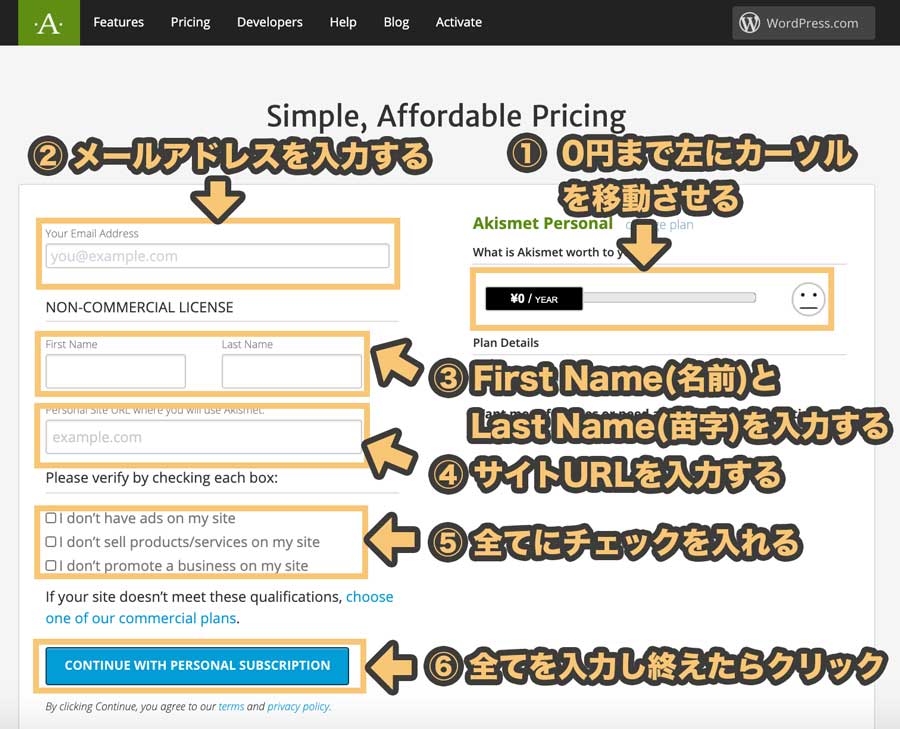Click the "NON-COMMERCIAL LICENSE" heading

click(x=139, y=307)
